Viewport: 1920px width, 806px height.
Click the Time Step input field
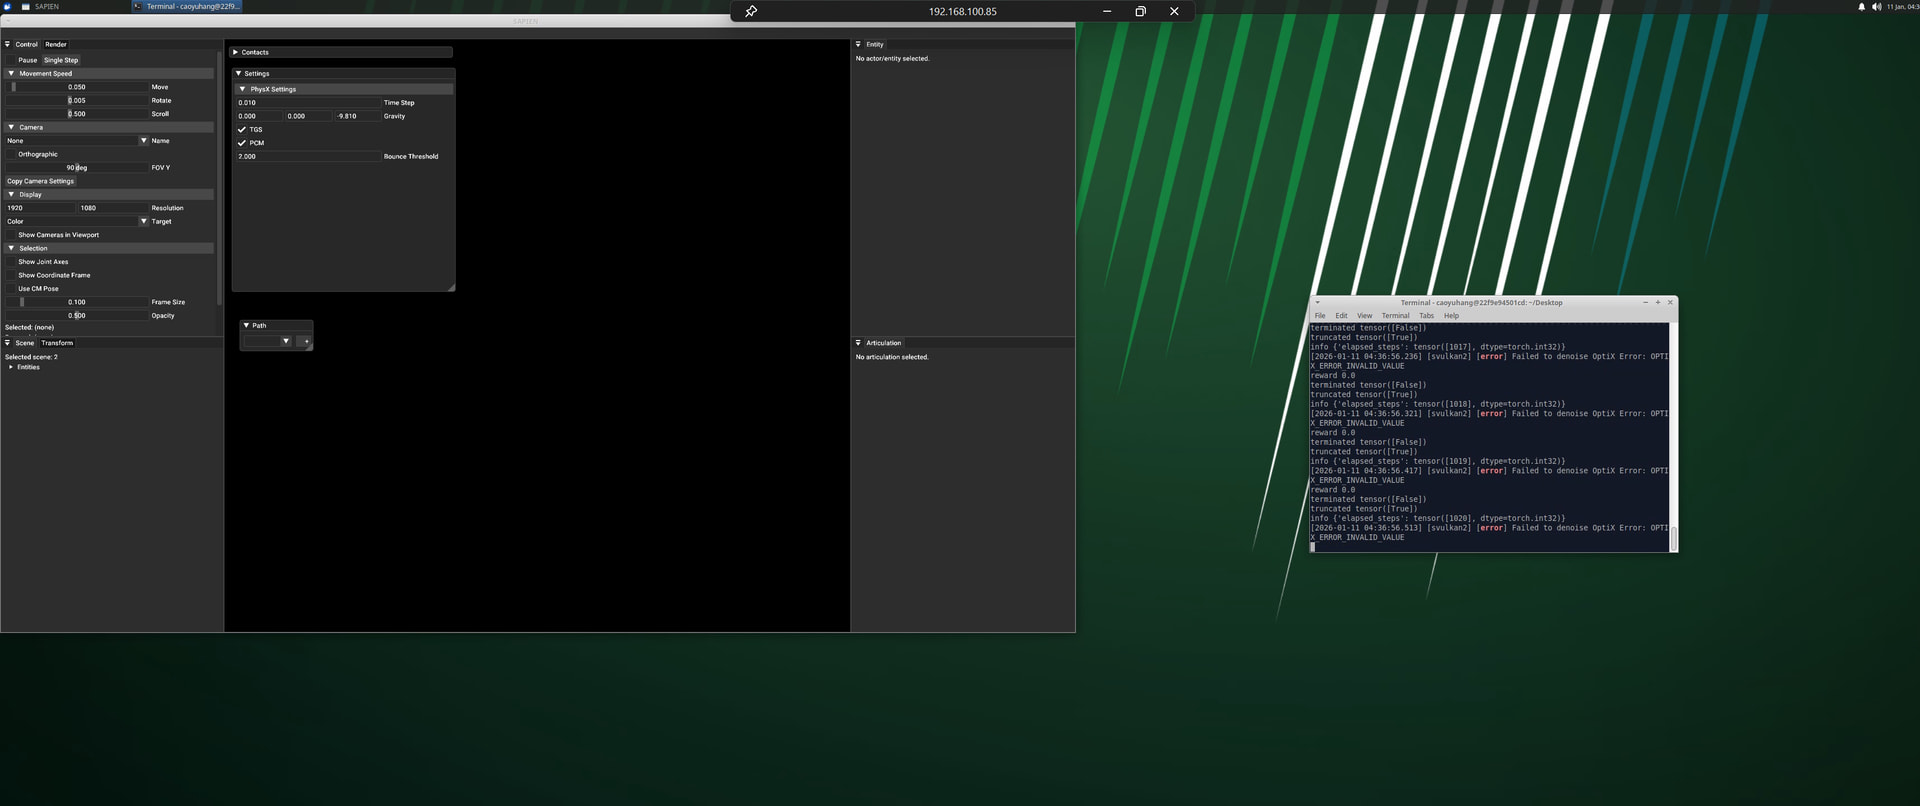(308, 103)
